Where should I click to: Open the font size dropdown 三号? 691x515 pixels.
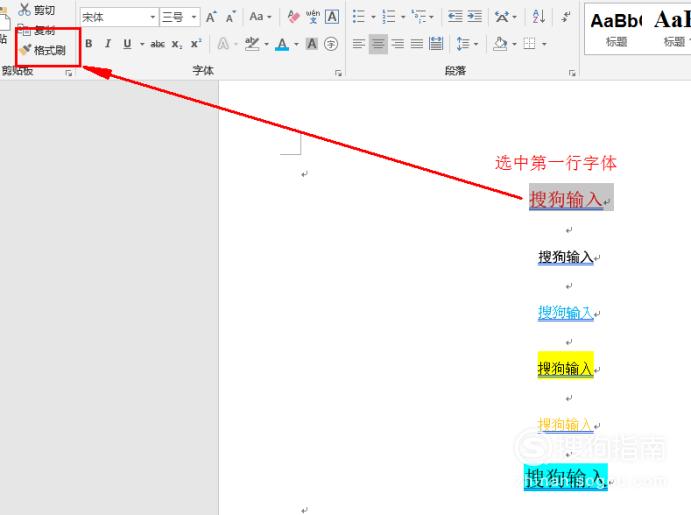point(180,17)
